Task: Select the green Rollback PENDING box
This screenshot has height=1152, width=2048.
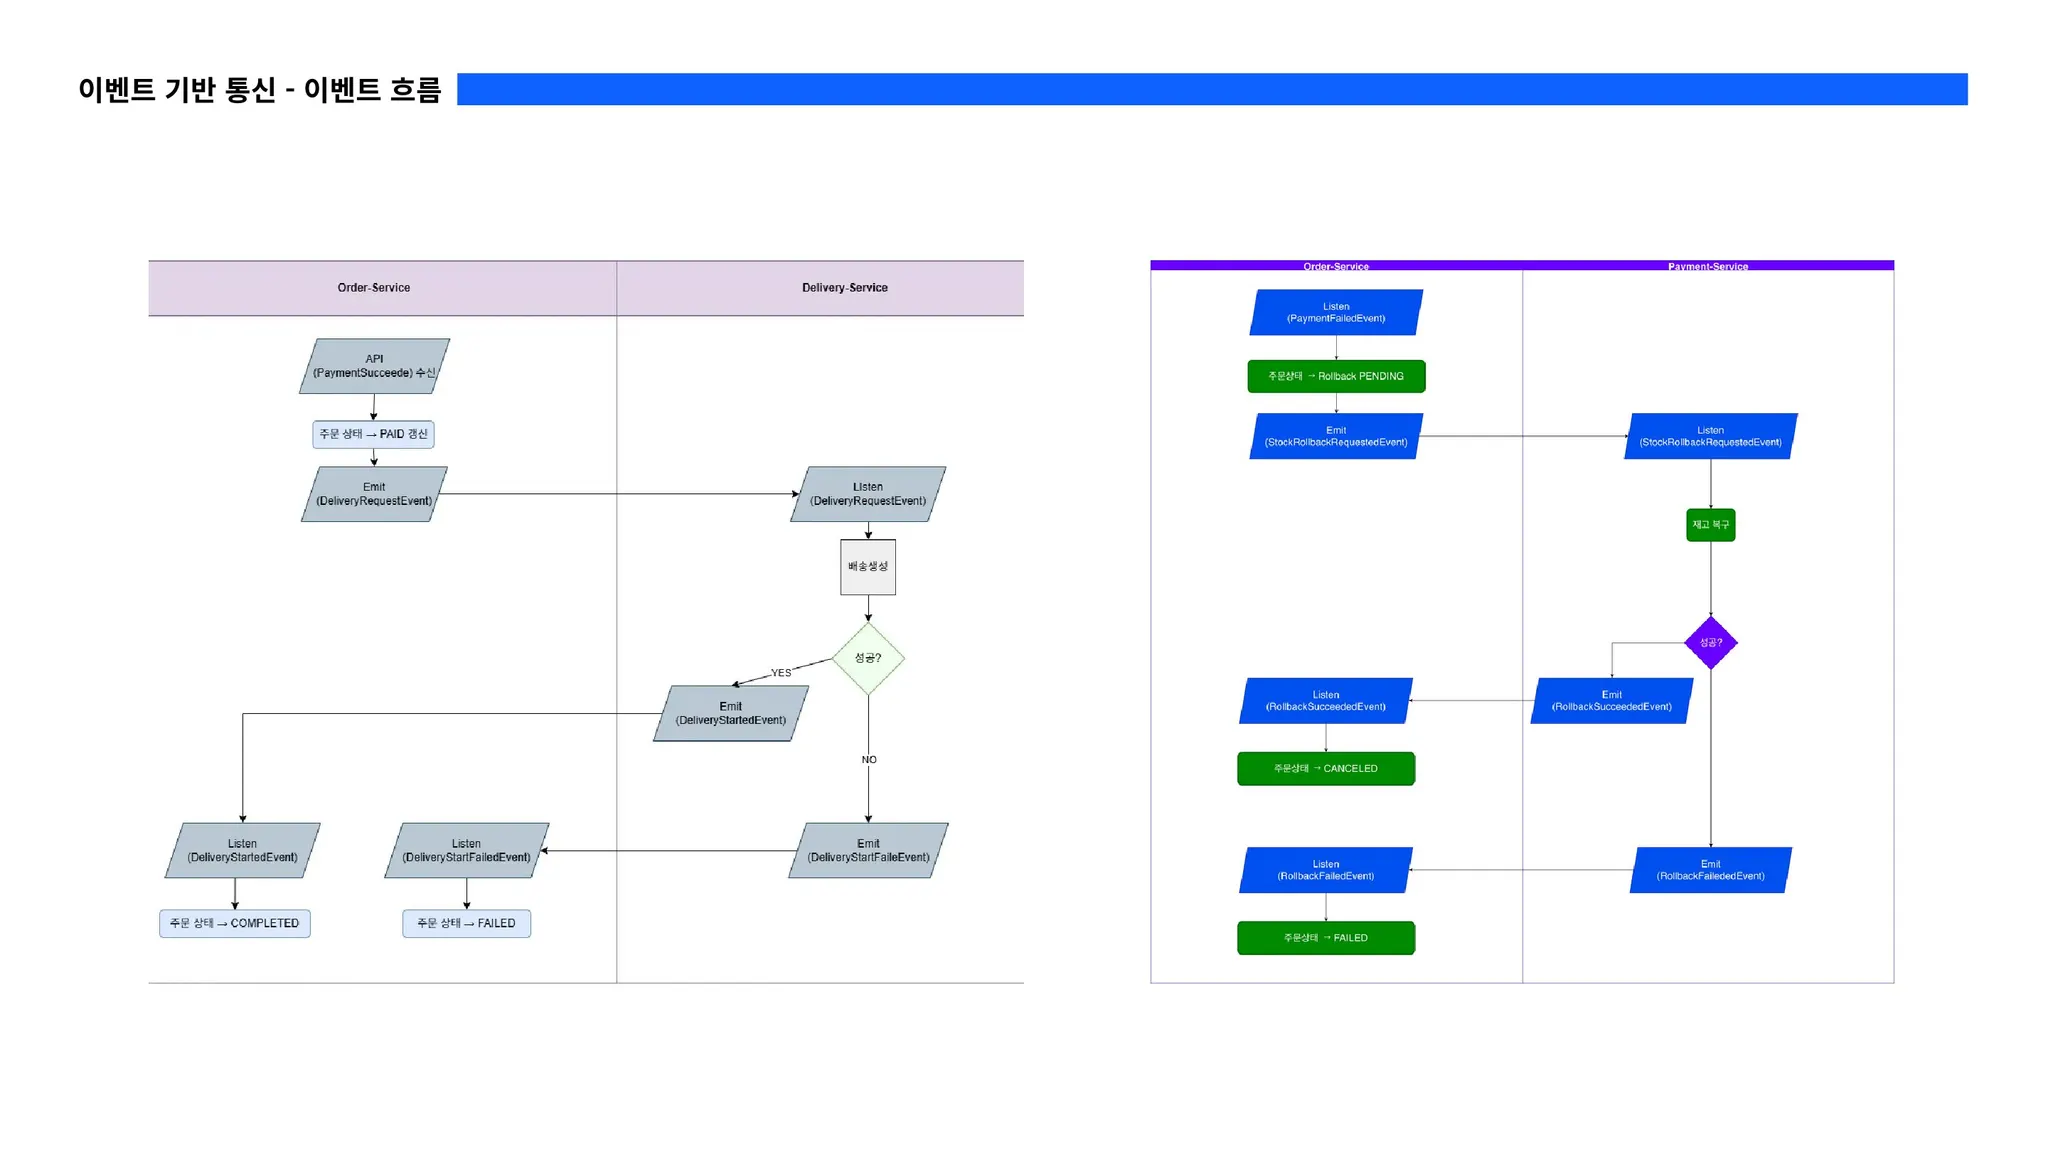Action: [x=1336, y=376]
